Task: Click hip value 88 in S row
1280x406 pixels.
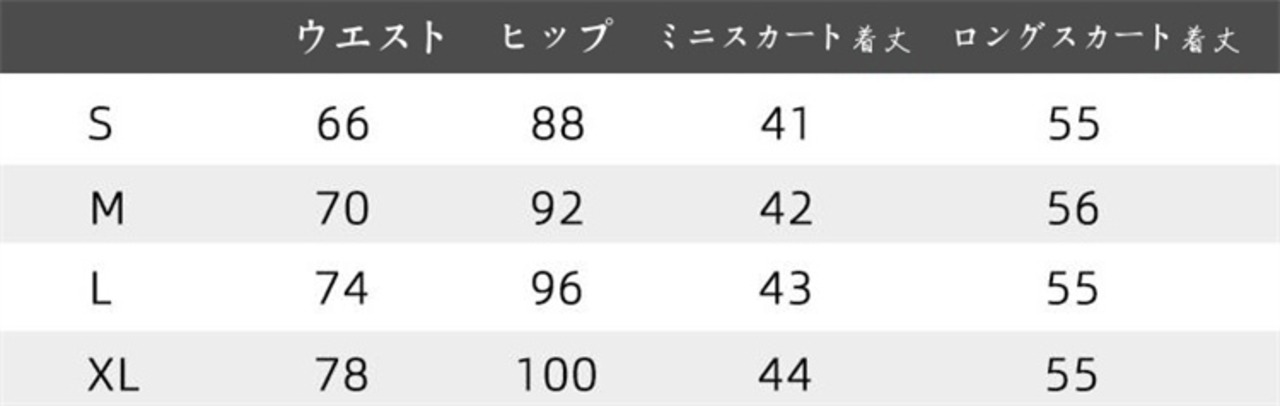Action: [557, 125]
